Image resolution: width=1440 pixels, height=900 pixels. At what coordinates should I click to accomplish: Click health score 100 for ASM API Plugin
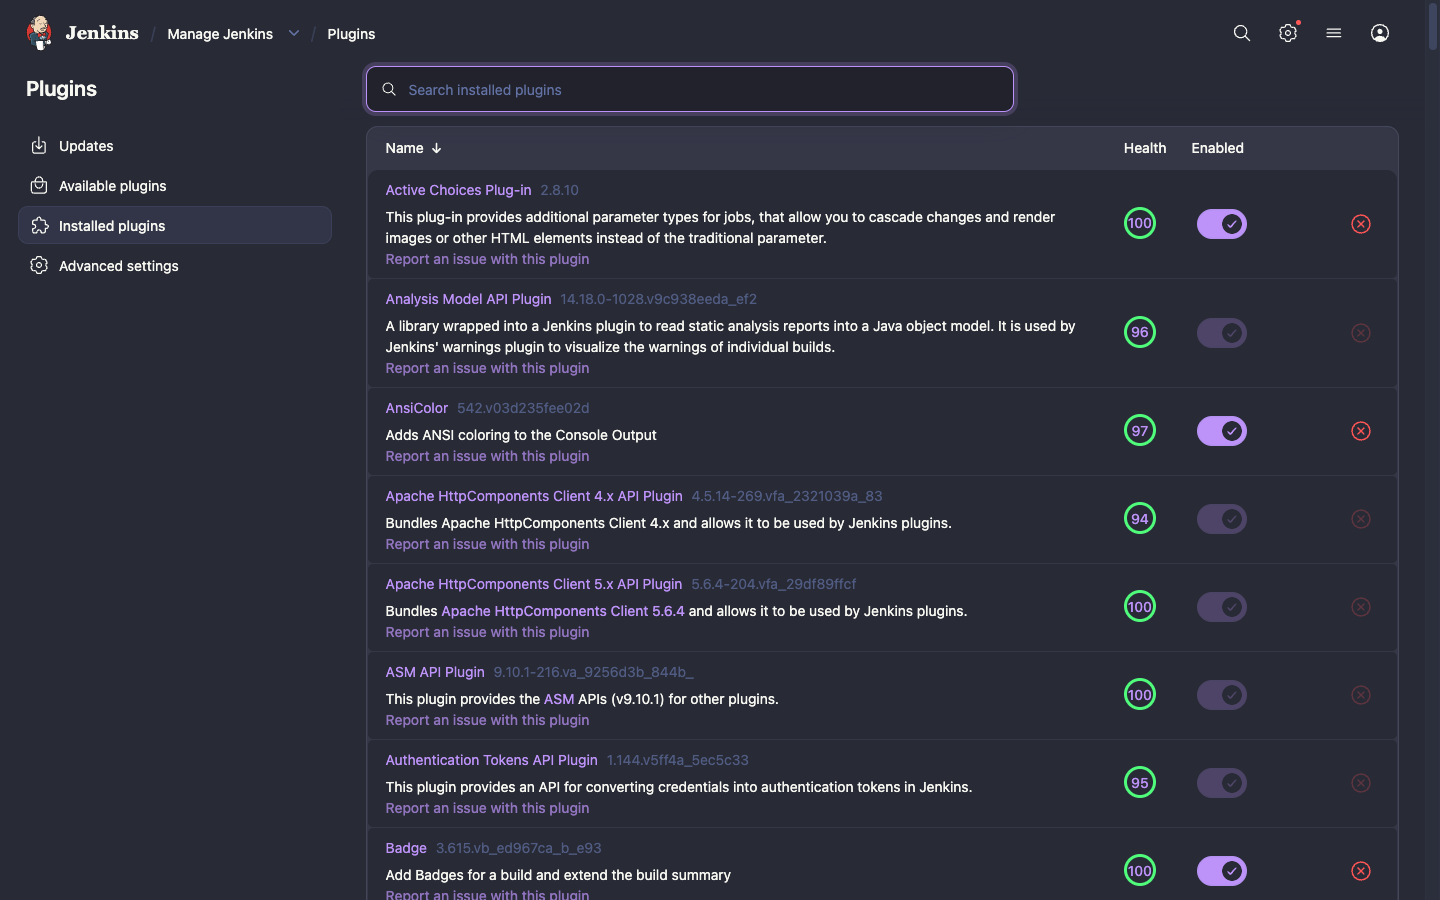pos(1140,695)
